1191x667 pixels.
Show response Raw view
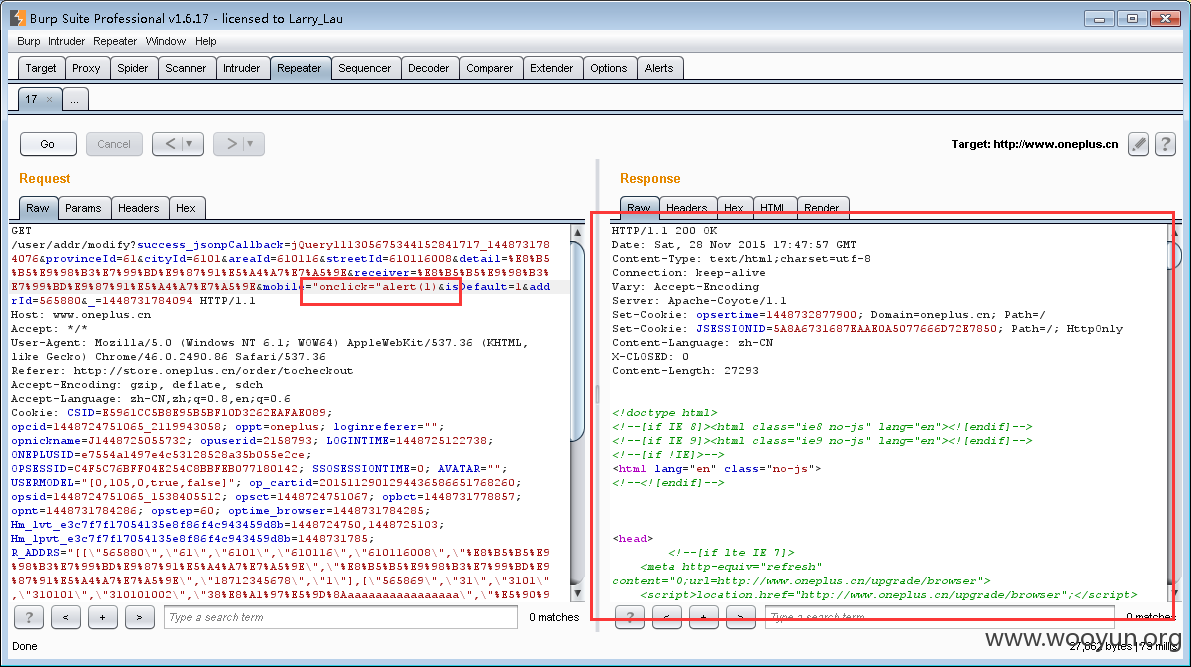tap(639, 207)
